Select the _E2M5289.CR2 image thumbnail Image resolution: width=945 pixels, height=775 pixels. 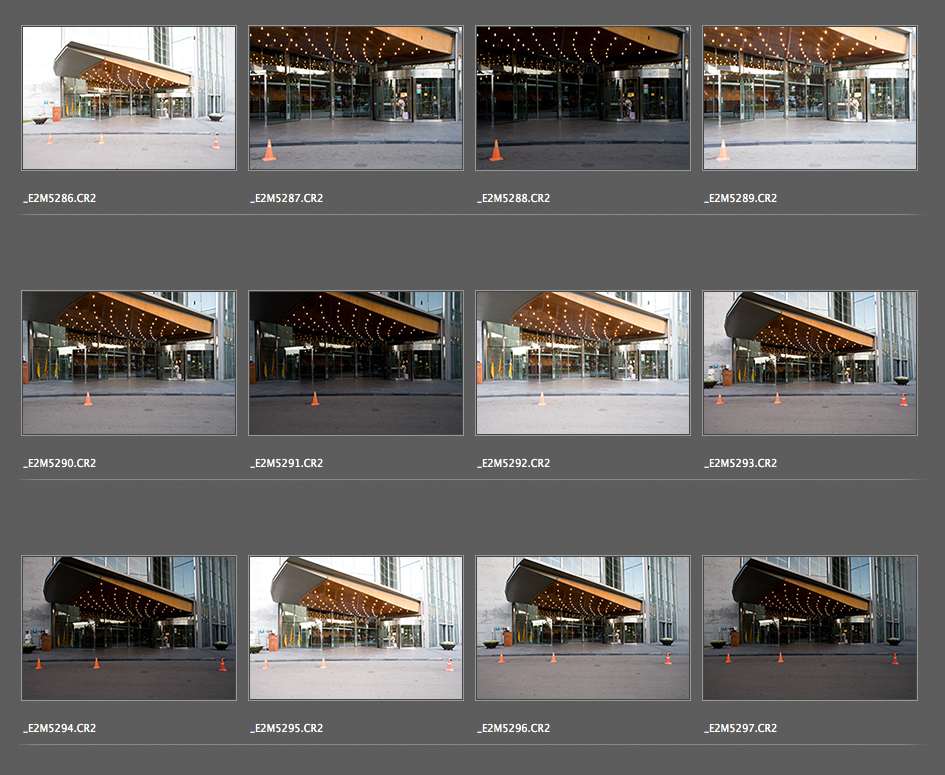(809, 98)
